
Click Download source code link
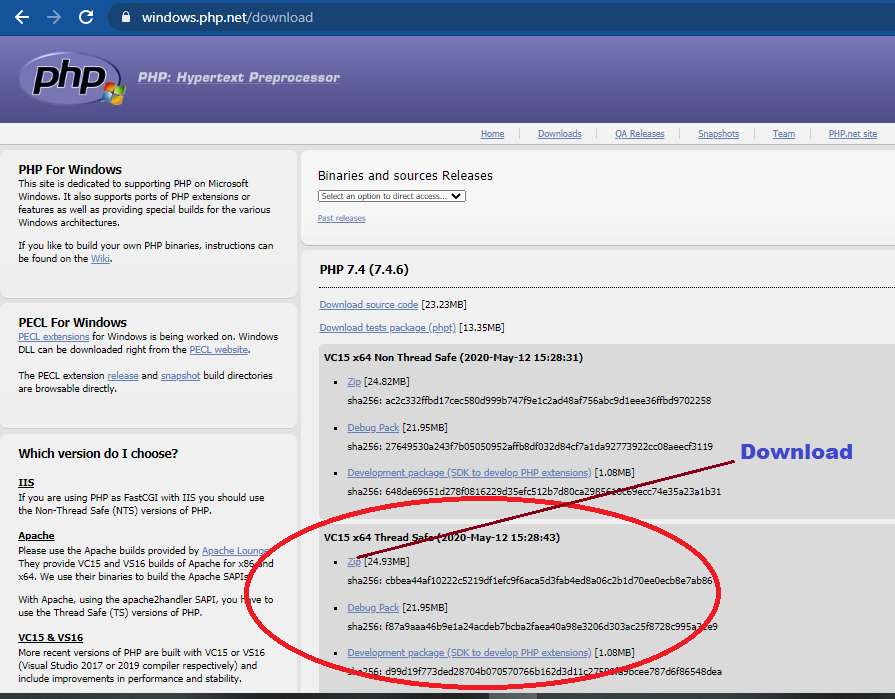pyautogui.click(x=368, y=305)
